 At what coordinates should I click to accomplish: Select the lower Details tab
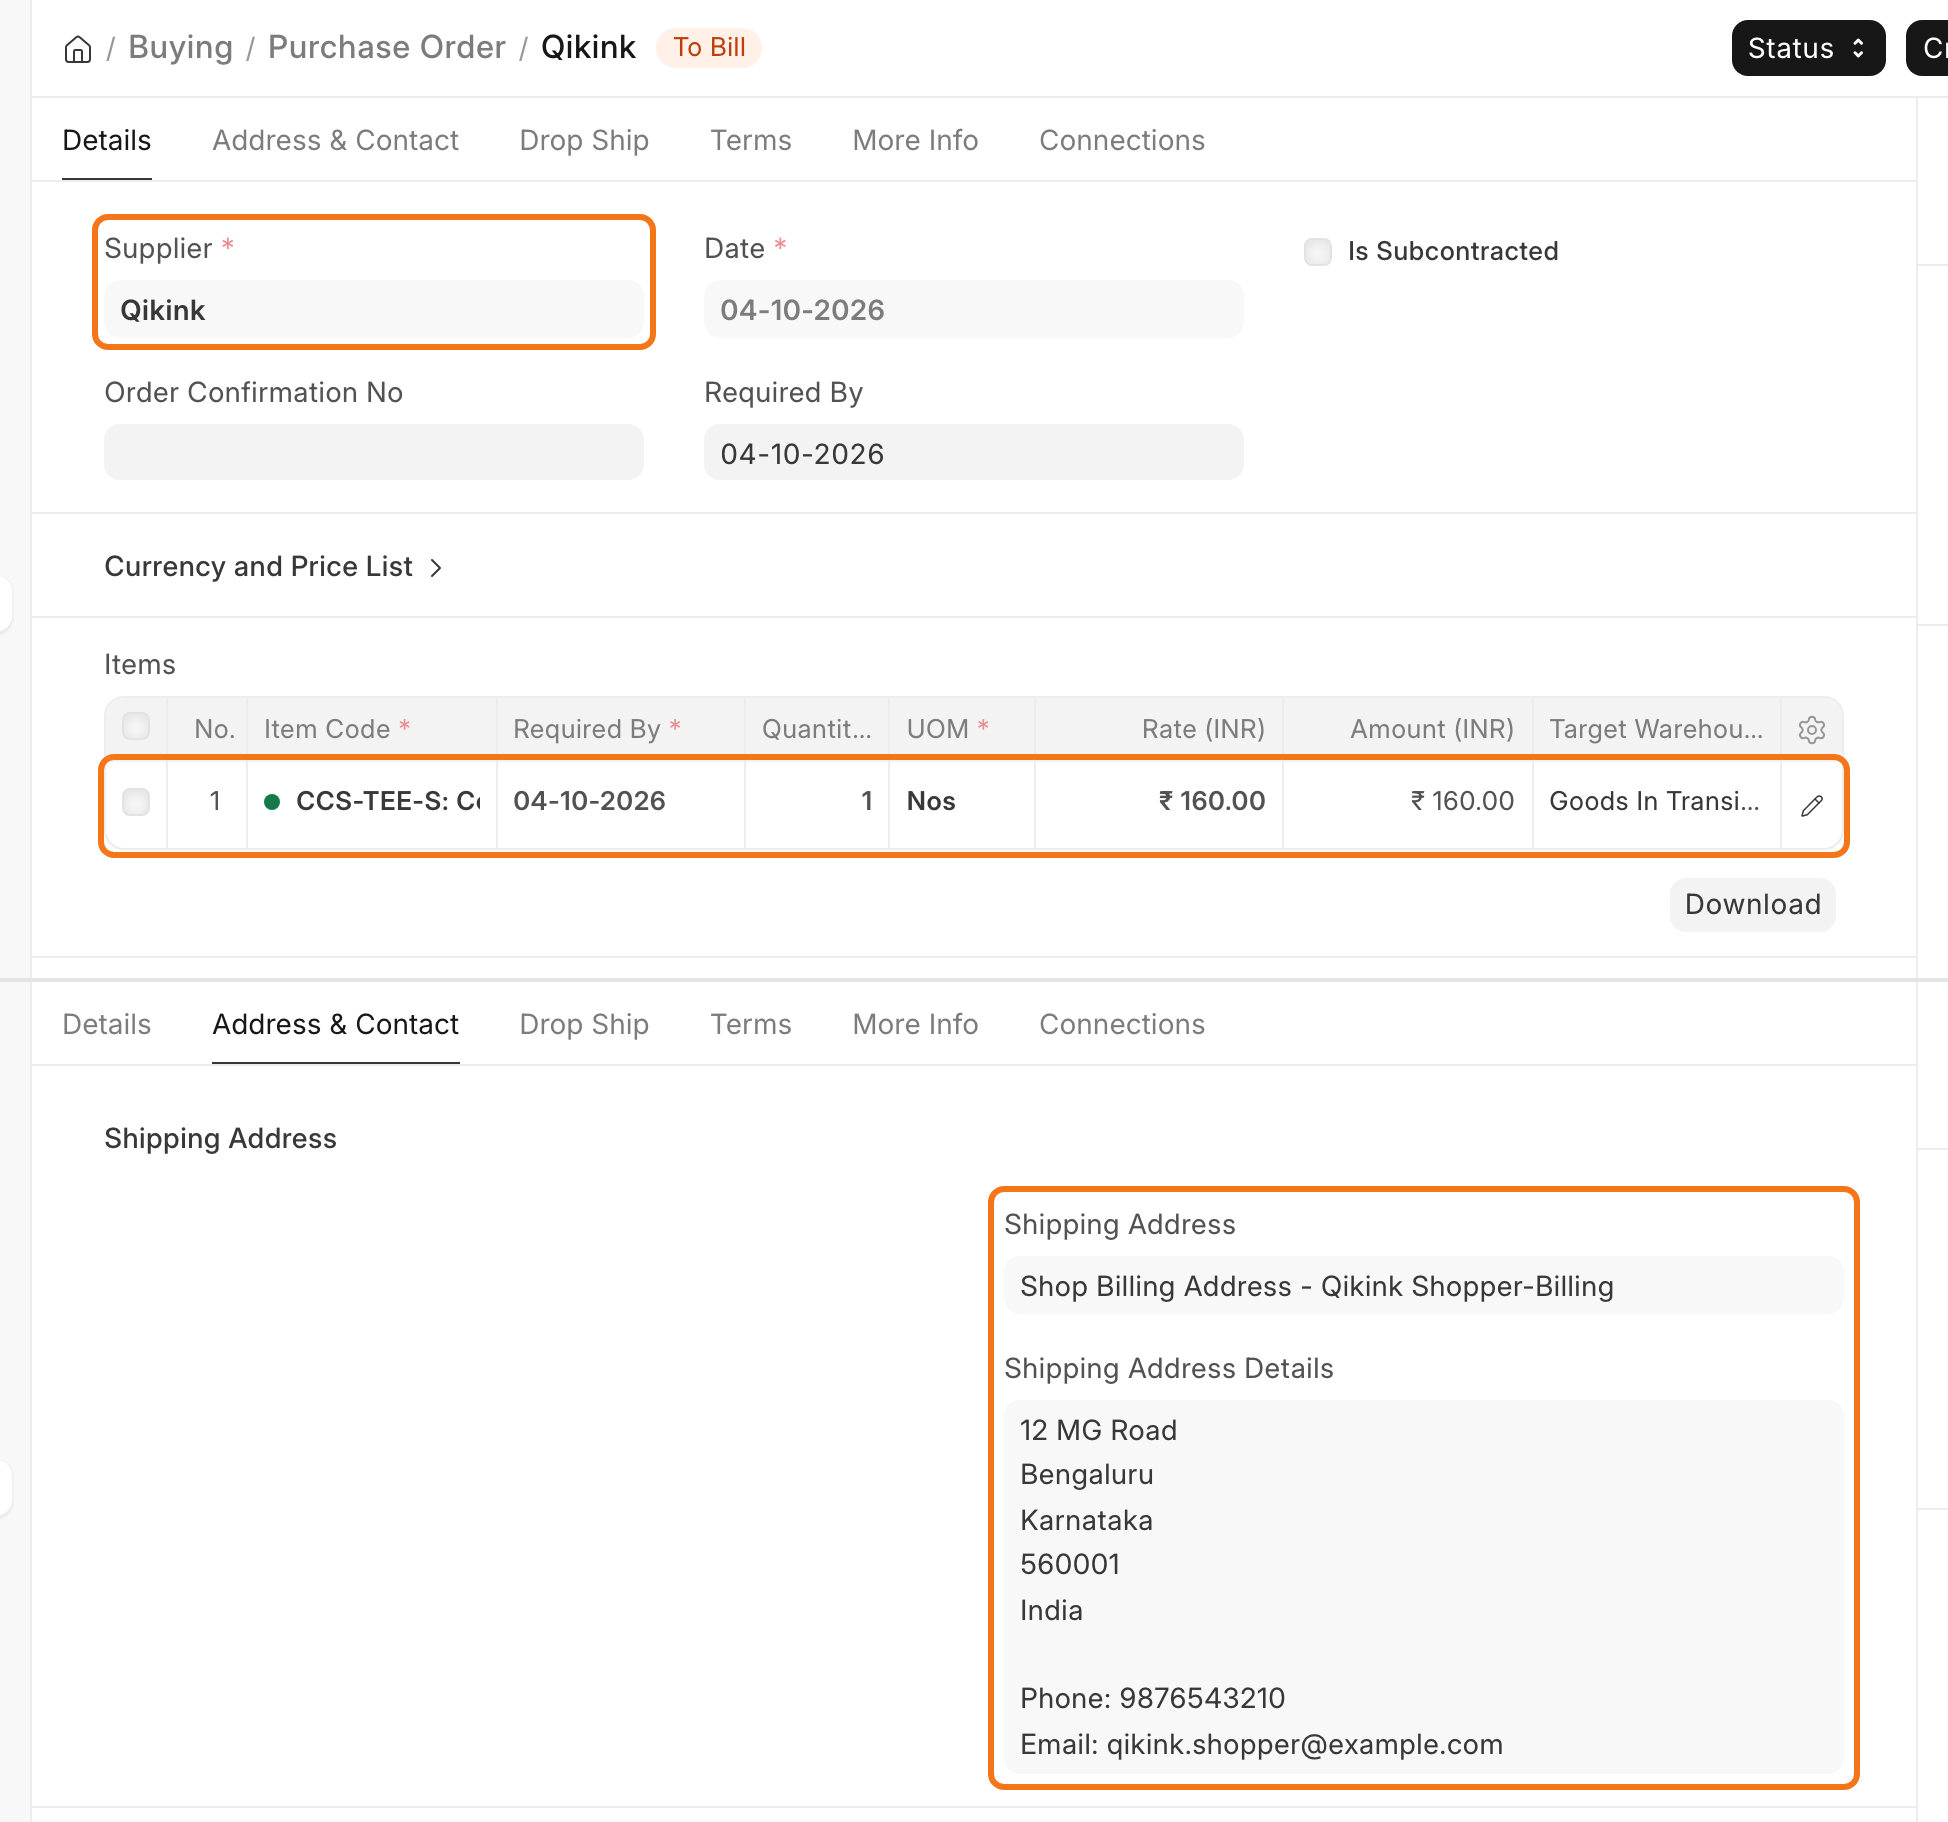[x=107, y=1024]
